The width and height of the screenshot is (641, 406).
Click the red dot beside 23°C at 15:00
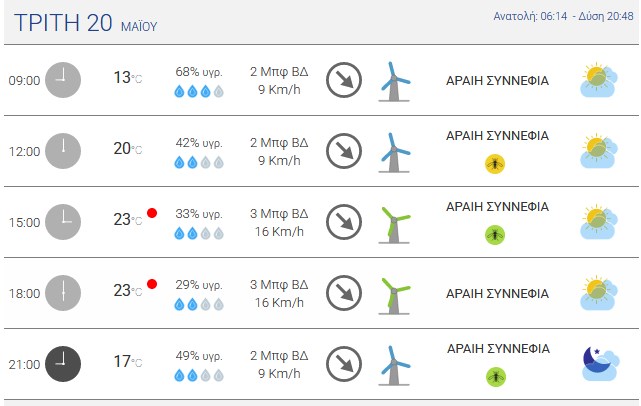pyautogui.click(x=152, y=213)
